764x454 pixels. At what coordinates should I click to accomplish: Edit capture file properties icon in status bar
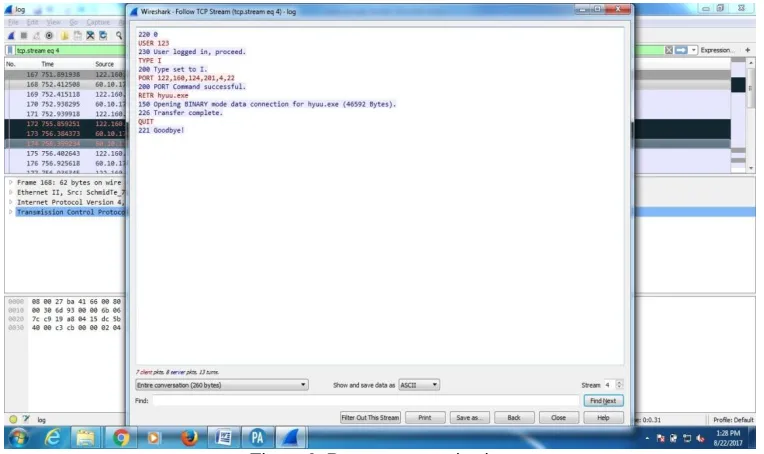click(x=26, y=419)
